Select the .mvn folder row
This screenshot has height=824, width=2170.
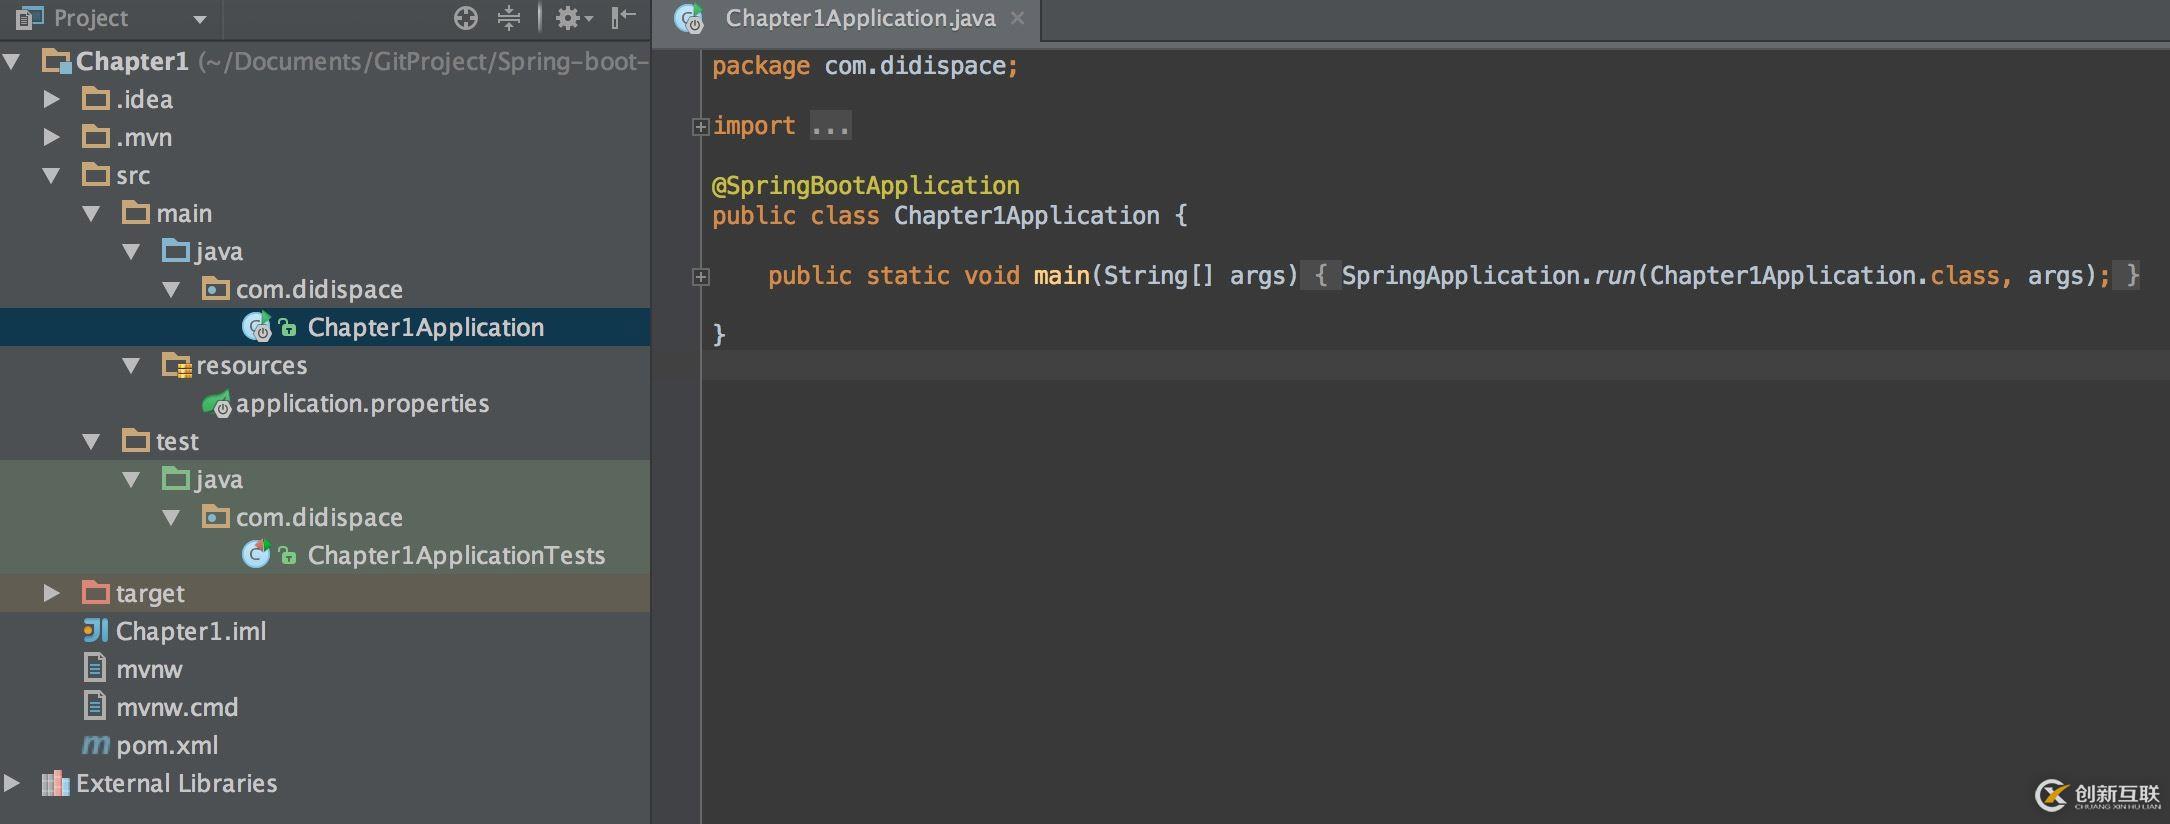tap(325, 137)
